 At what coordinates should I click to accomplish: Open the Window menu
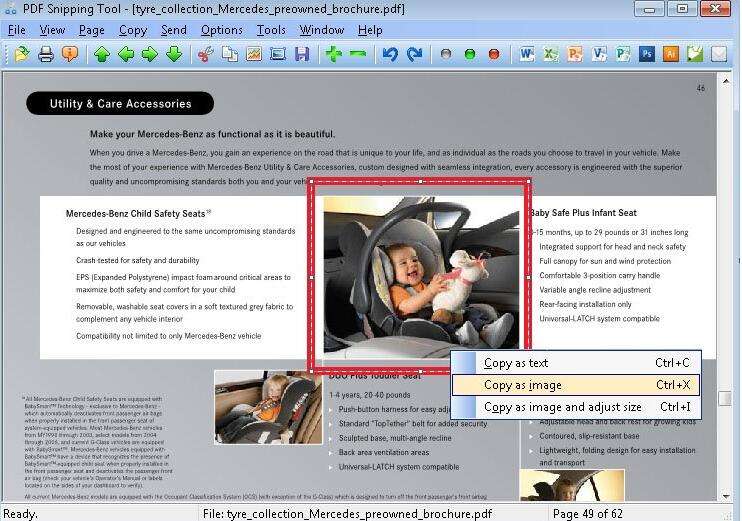pyautogui.click(x=322, y=30)
